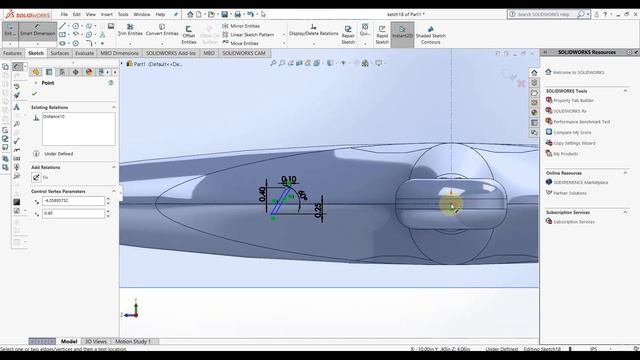Toggle Shaded Sketch Contours
The height and width of the screenshot is (360, 640).
tap(431, 35)
